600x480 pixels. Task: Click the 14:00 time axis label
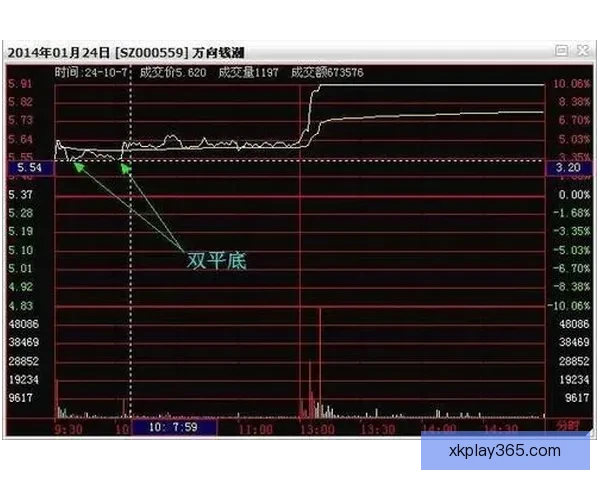pos(439,429)
